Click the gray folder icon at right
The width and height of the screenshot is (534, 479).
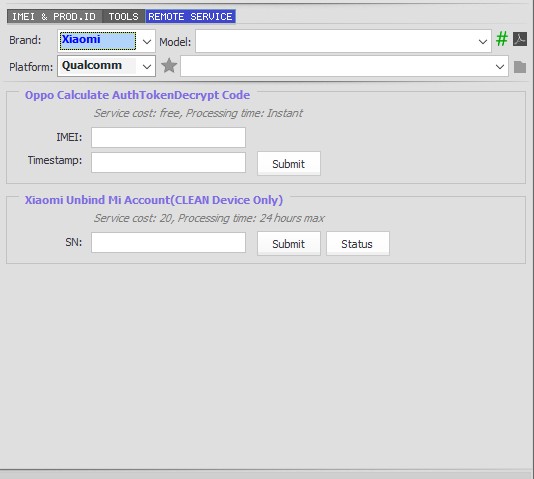[520, 67]
